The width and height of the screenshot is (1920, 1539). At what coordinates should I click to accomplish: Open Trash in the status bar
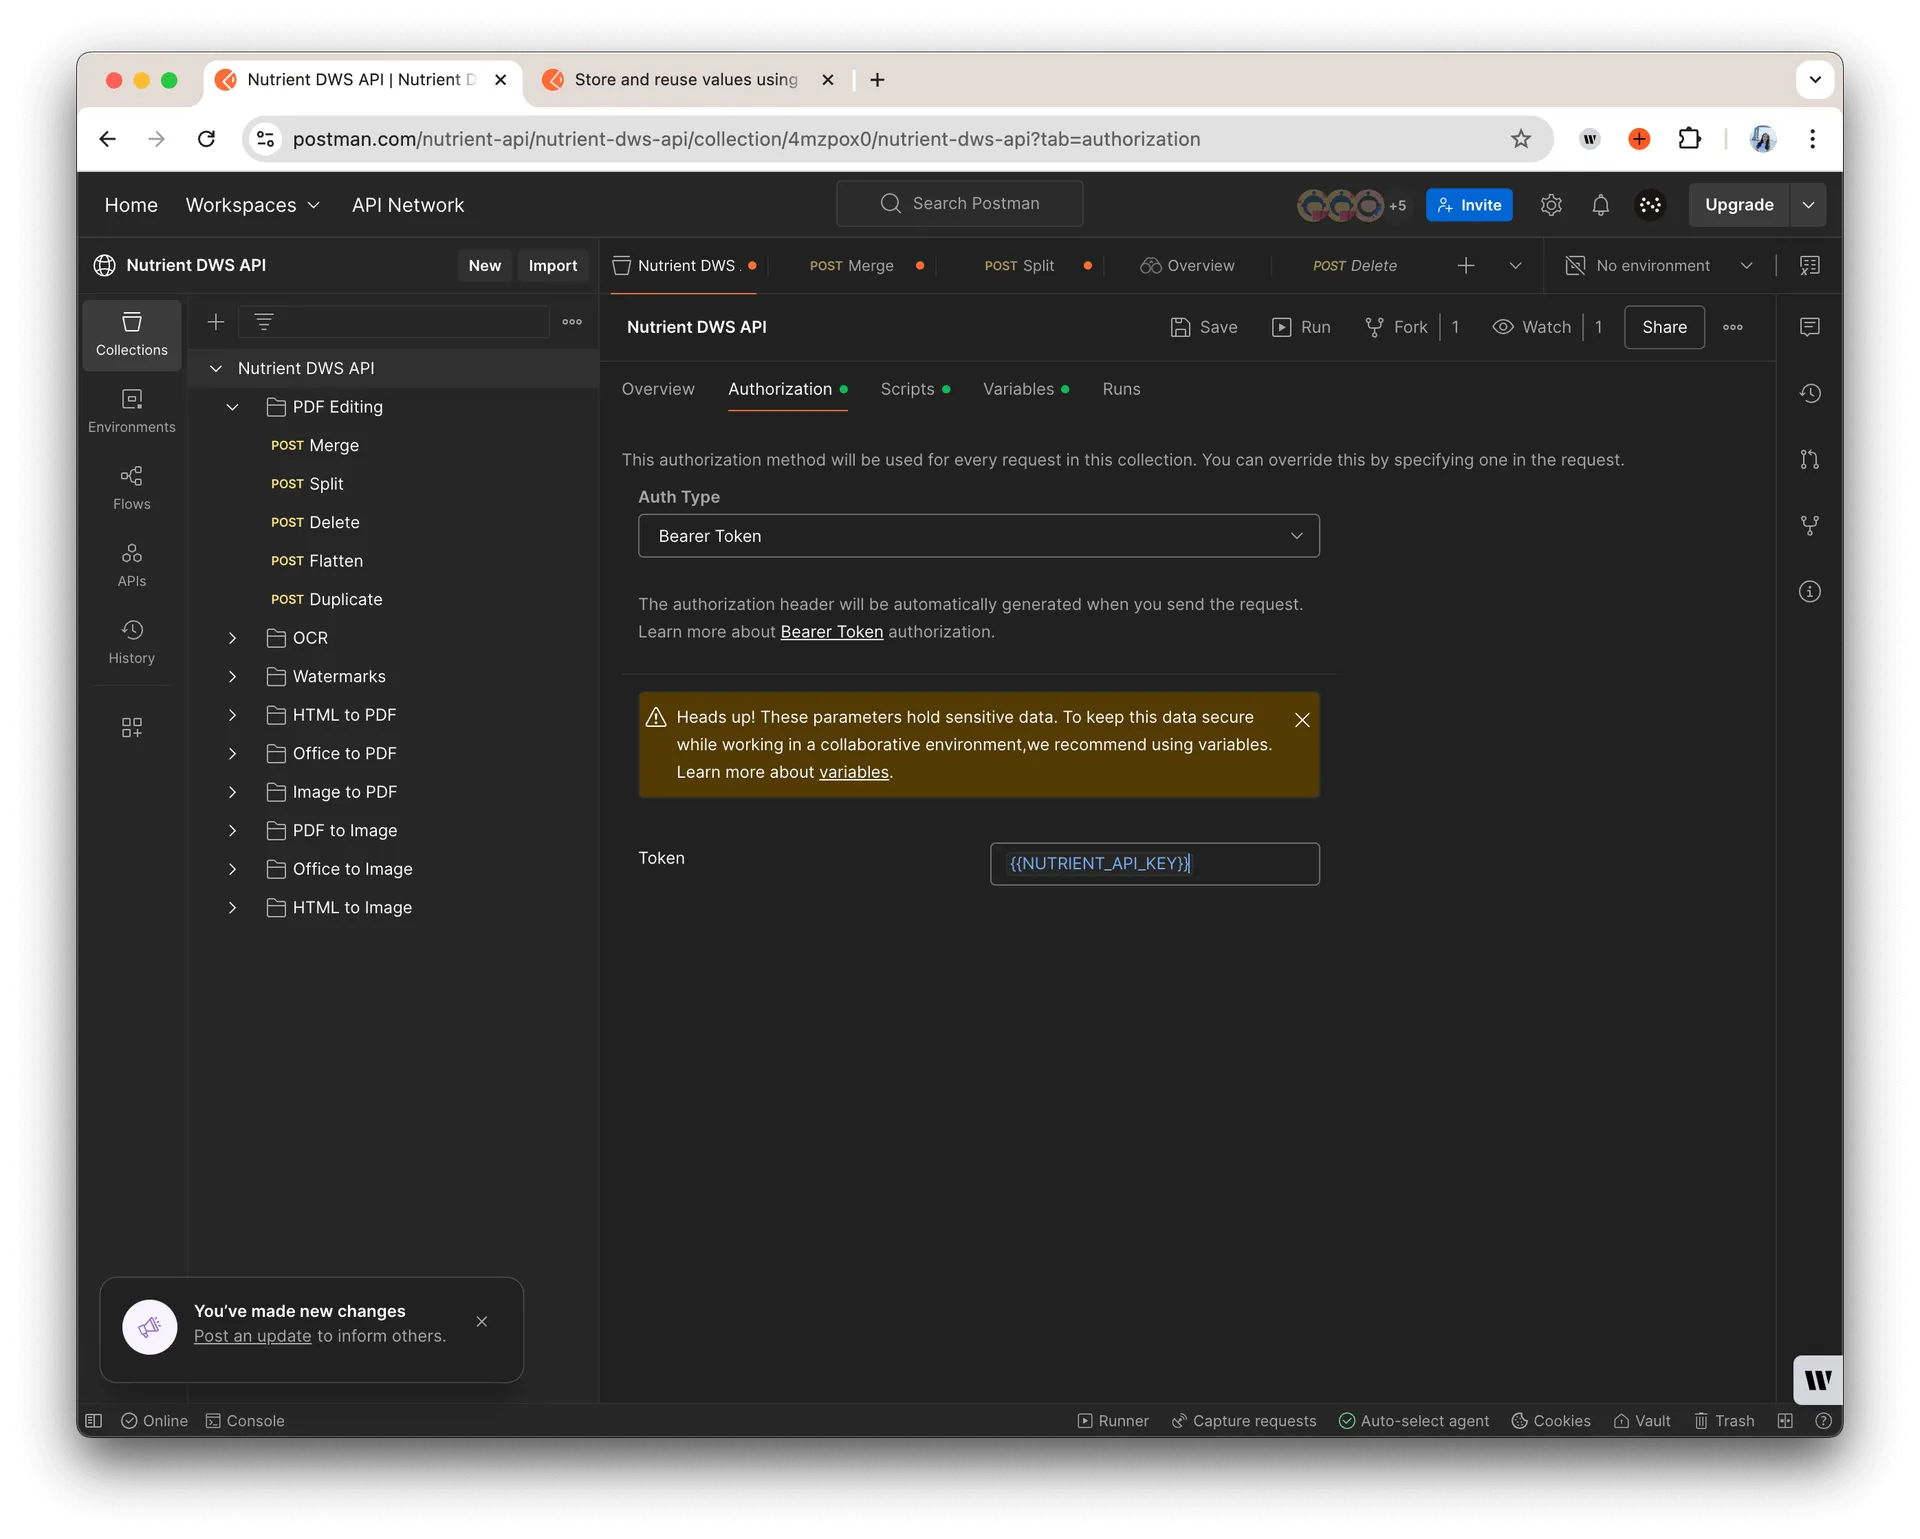[x=1724, y=1421]
